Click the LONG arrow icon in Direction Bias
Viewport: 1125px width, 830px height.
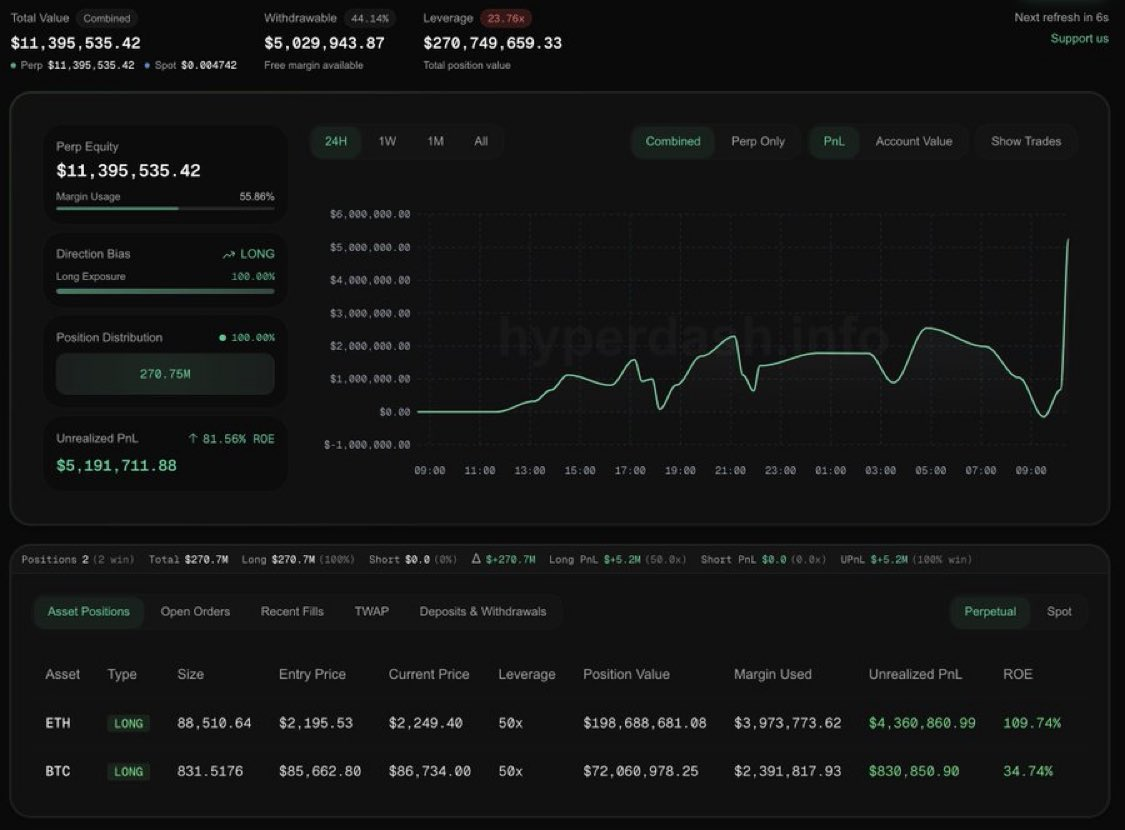point(228,253)
